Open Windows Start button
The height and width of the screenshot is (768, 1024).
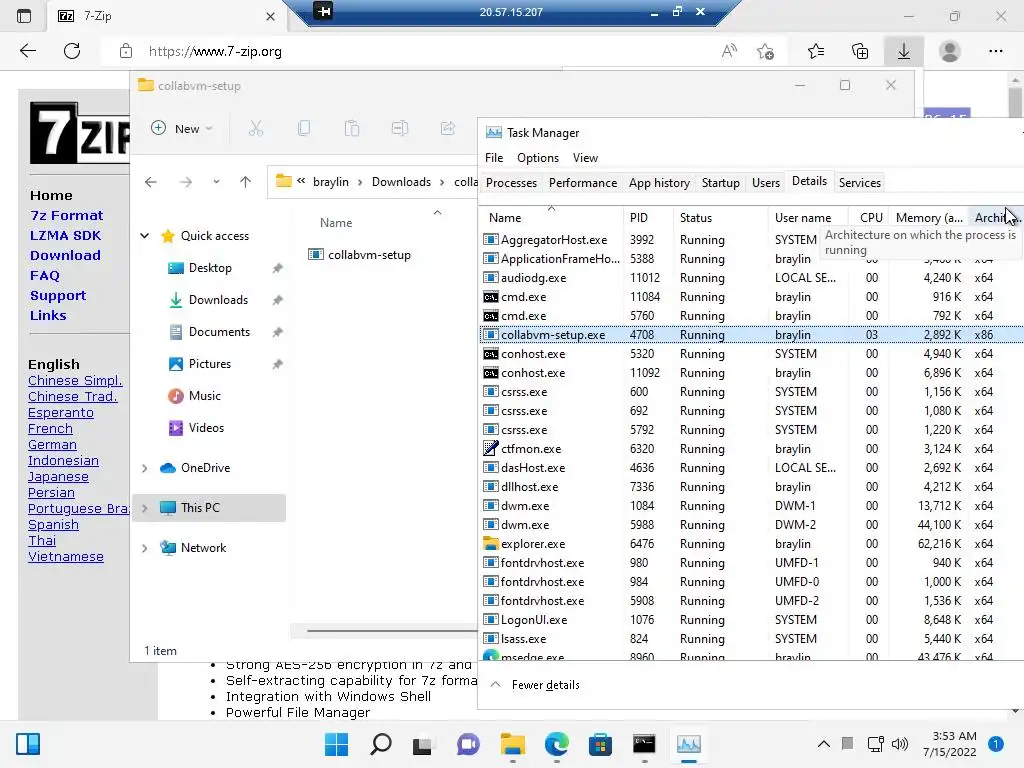click(x=336, y=744)
